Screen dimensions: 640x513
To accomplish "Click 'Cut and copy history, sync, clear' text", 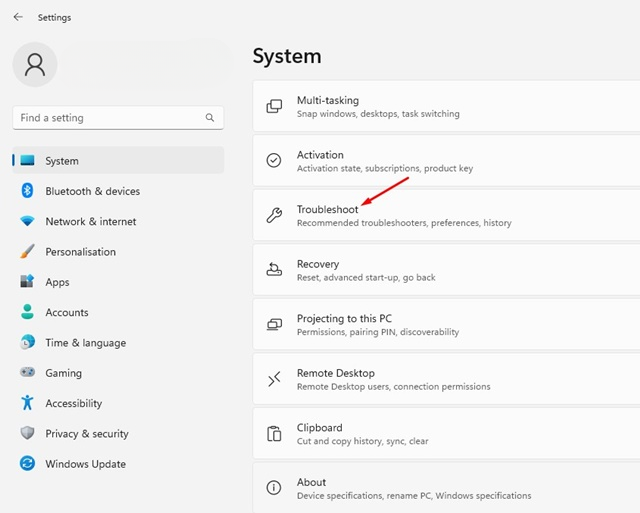I will coord(362,441).
